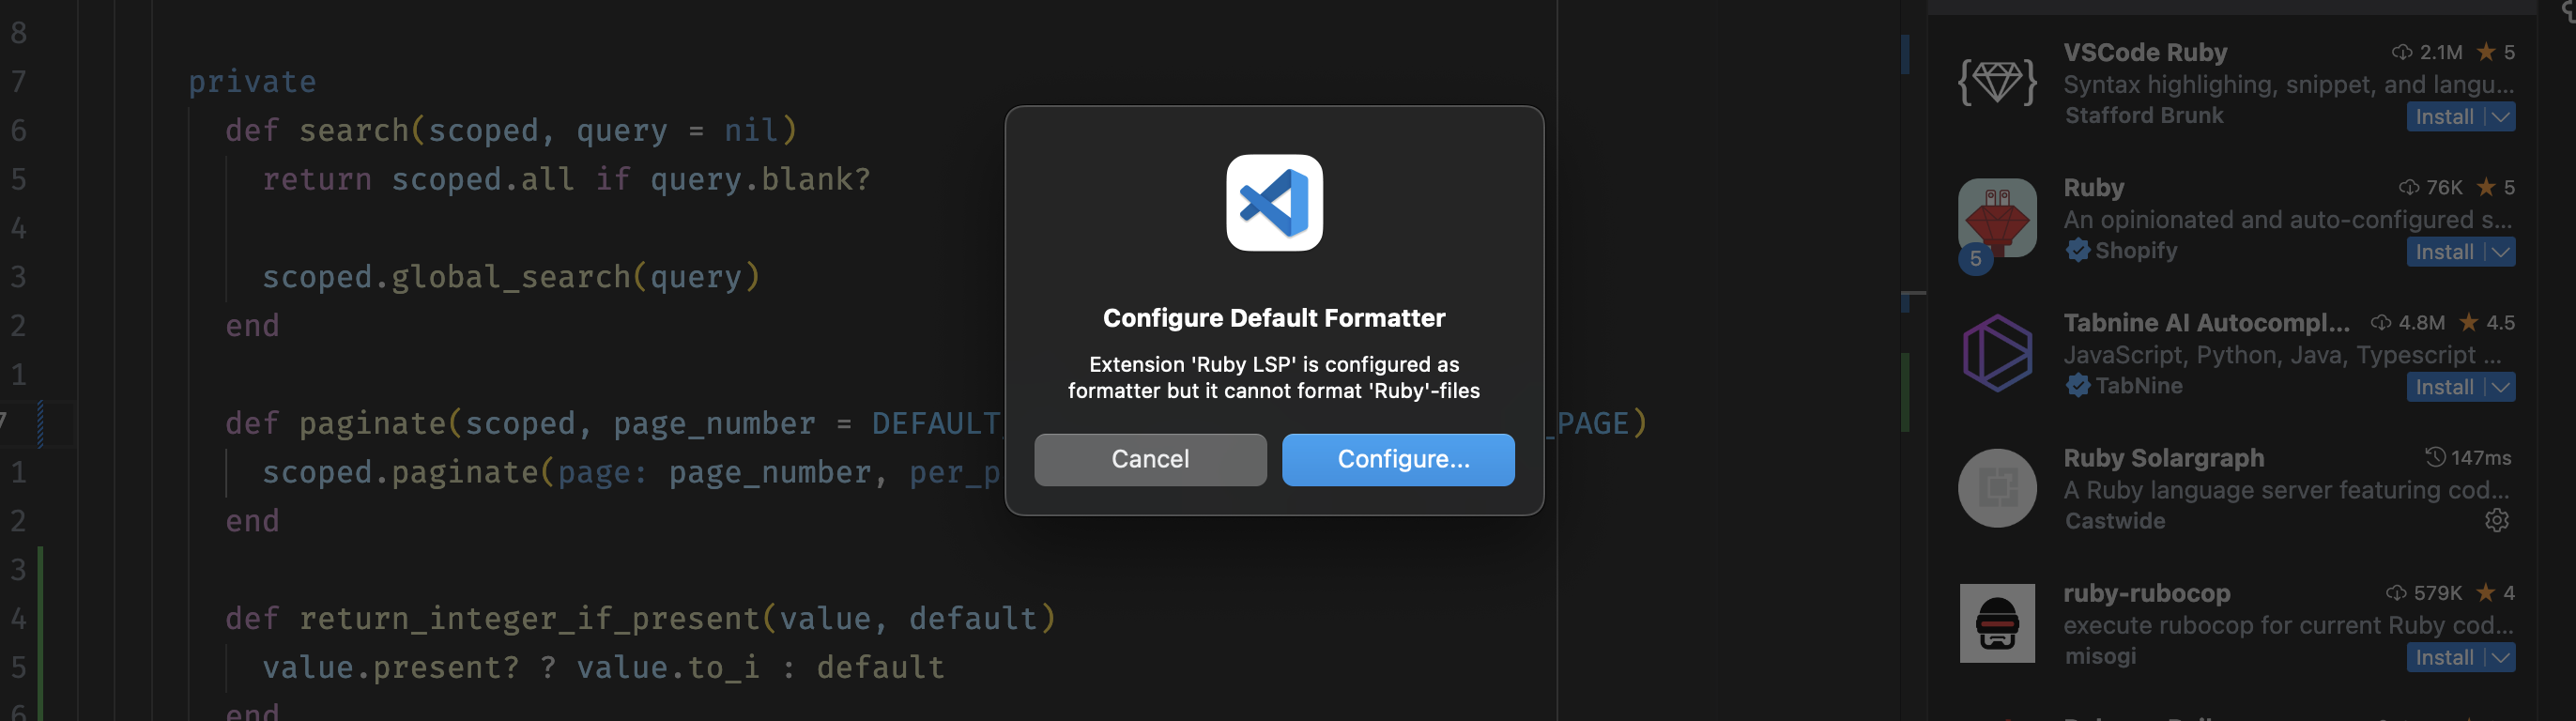Click the Shopify verified publisher badge
This screenshot has width=2576, height=721.
pos(2078,251)
